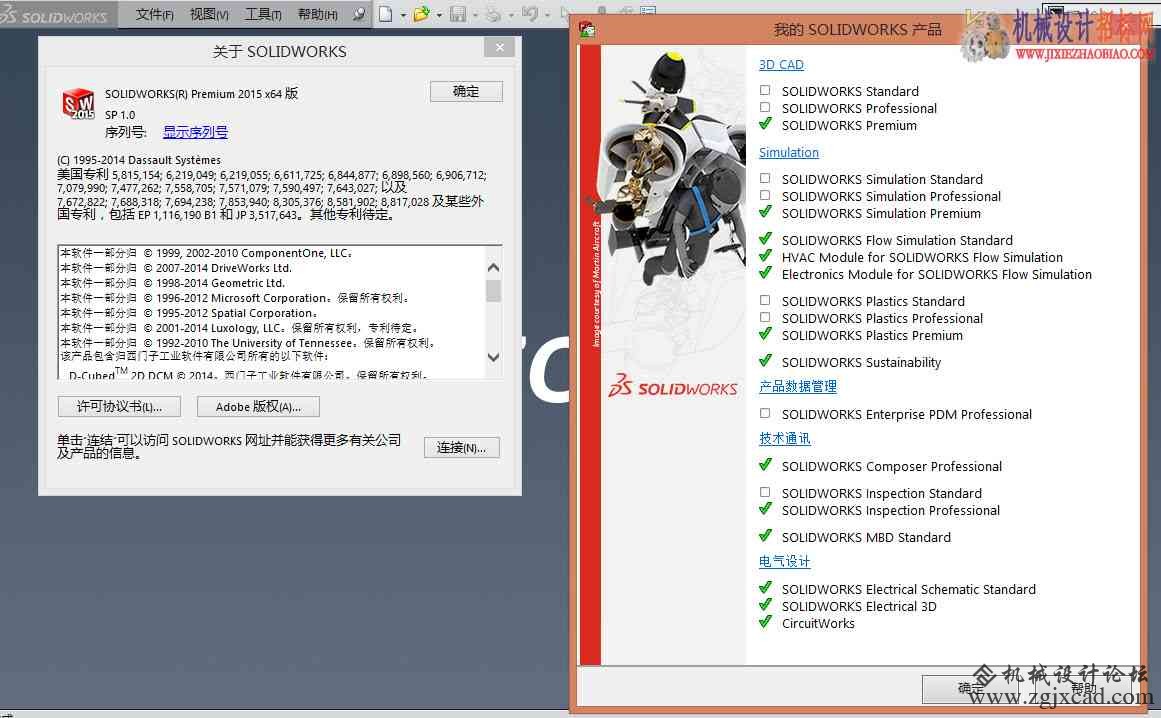Viewport: 1161px width, 718px height.
Task: Click the Print icon in the toolbar
Action: point(493,14)
